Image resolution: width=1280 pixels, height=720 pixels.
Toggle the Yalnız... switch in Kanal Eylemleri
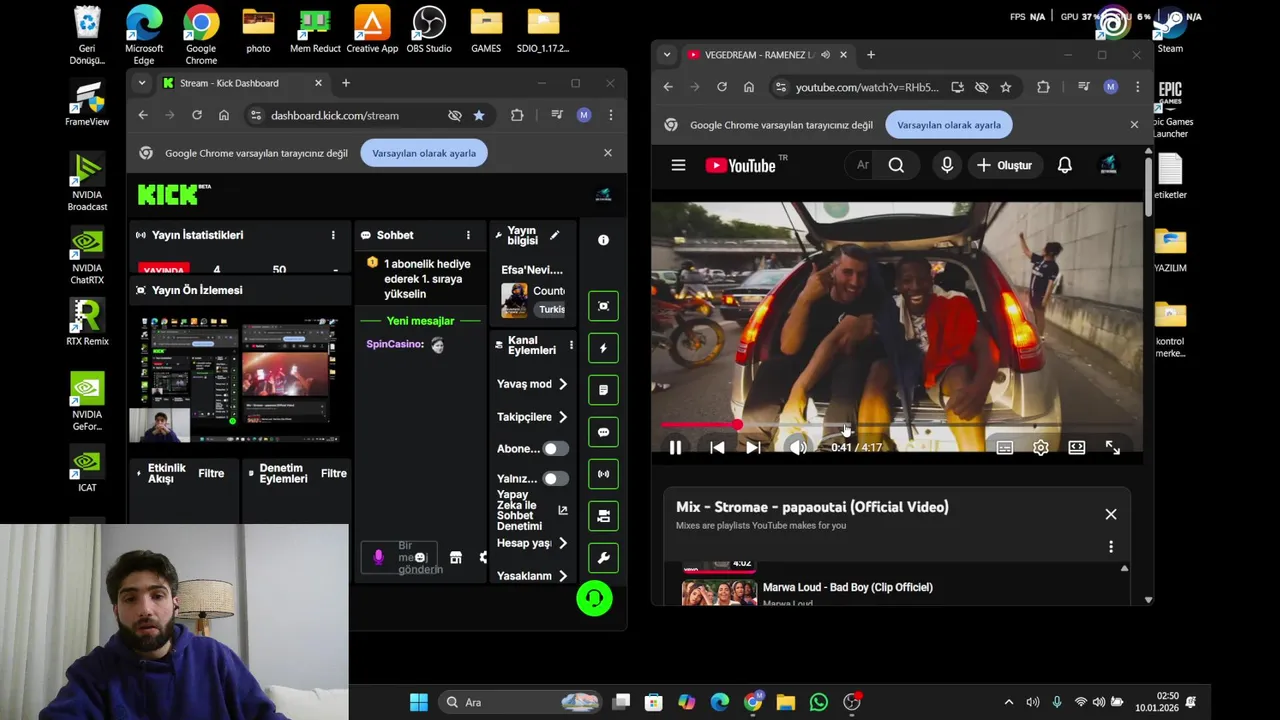pyautogui.click(x=555, y=479)
